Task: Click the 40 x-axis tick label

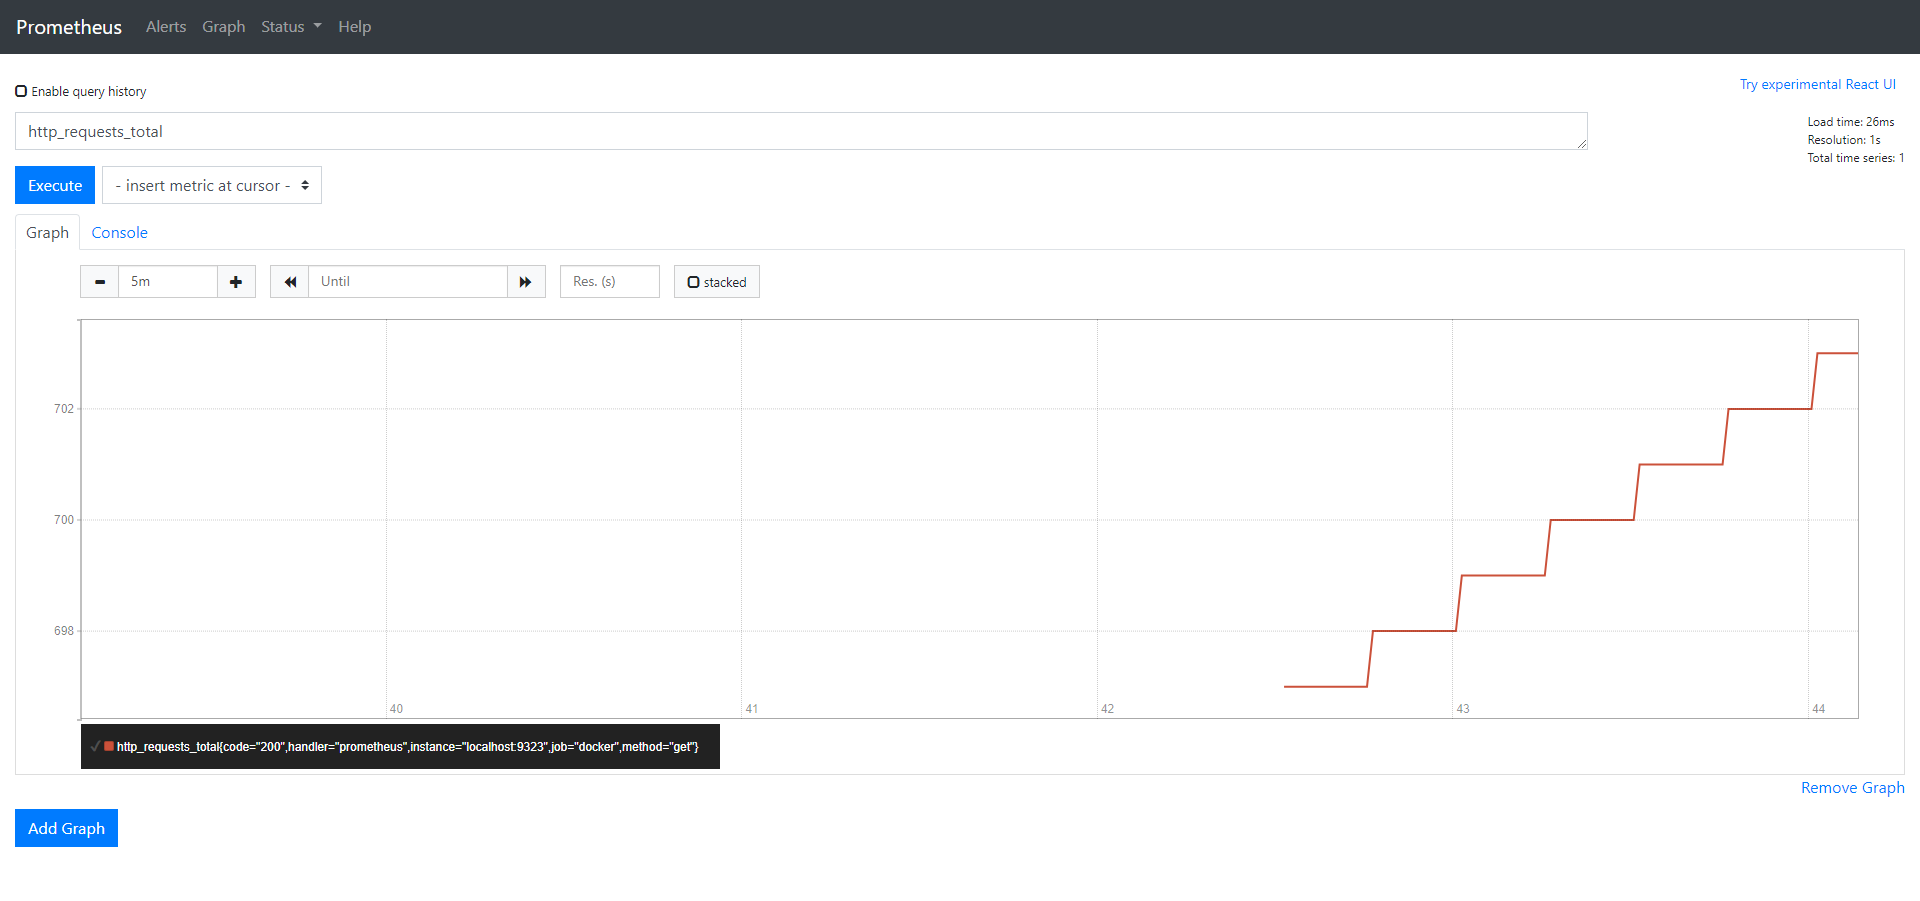Action: click(x=396, y=709)
